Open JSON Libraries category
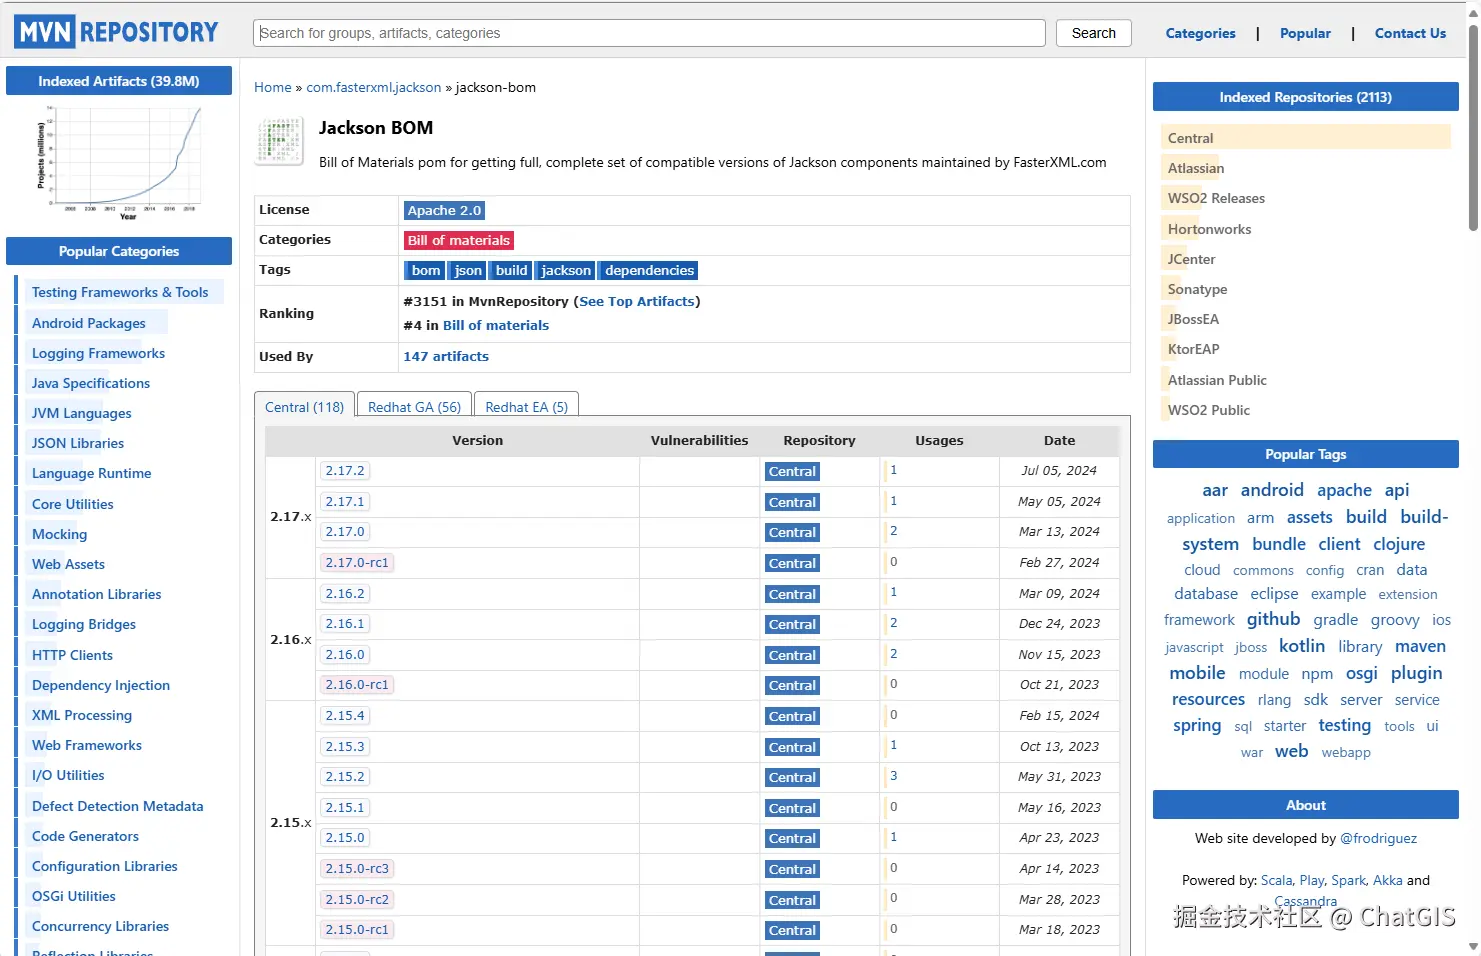This screenshot has width=1481, height=956. (78, 443)
